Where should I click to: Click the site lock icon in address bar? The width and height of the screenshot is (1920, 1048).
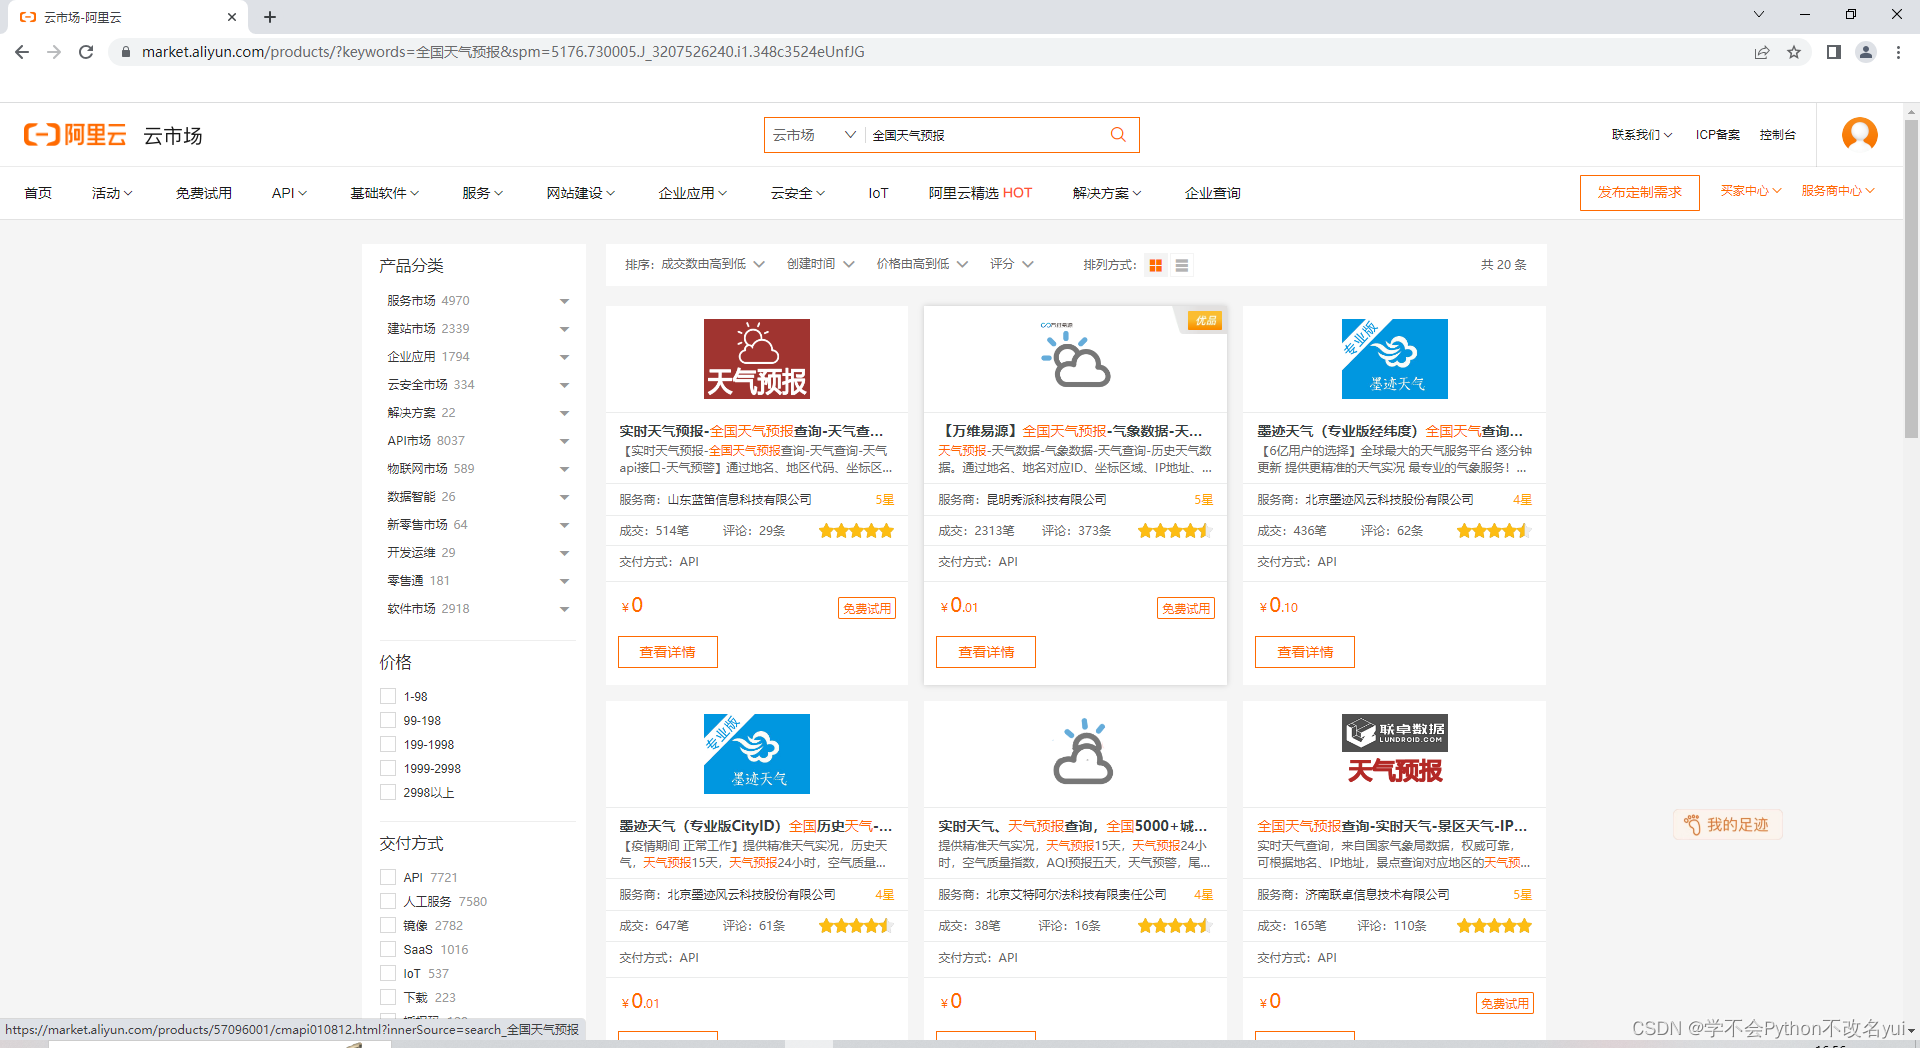click(x=126, y=52)
